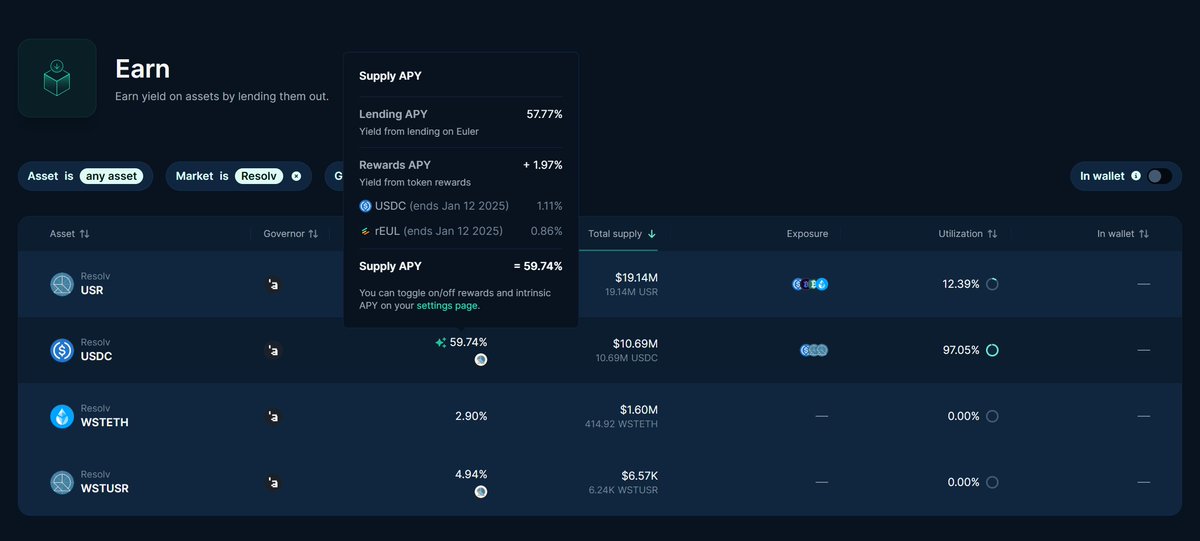Click the sparkle icon beside 59.74%
This screenshot has height=541, width=1200.
(440, 342)
